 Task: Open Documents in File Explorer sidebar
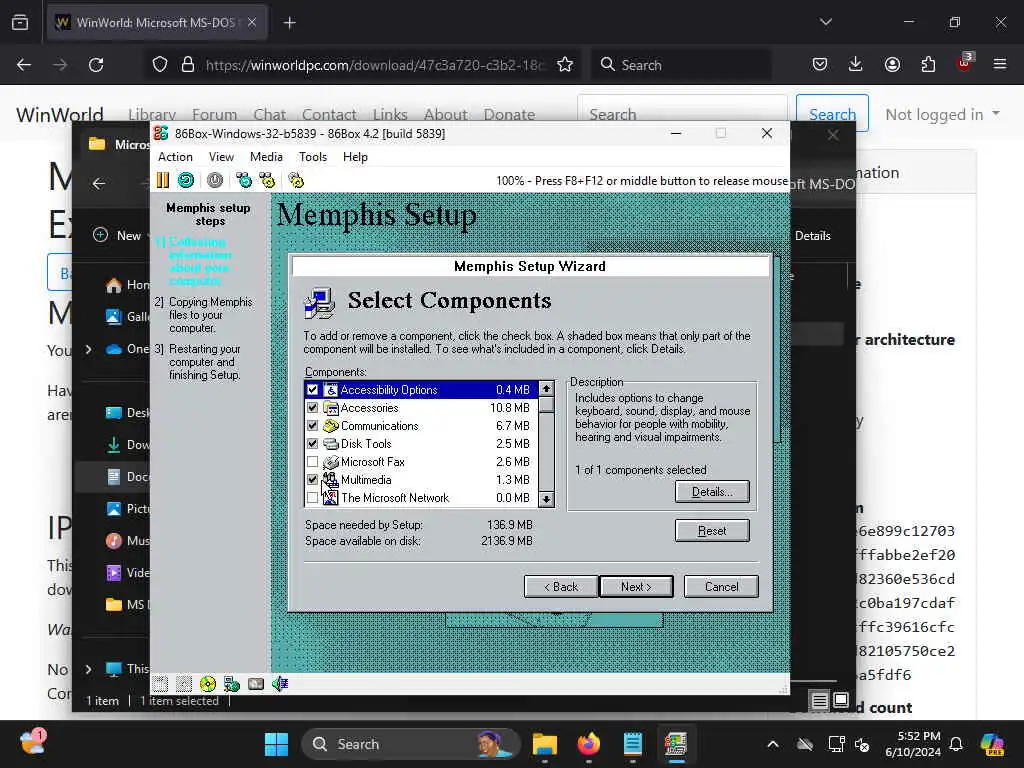point(127,477)
